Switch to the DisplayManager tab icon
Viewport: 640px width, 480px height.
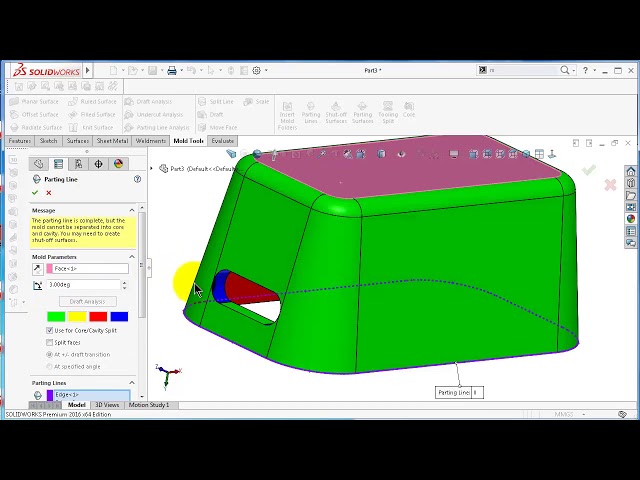(118, 164)
